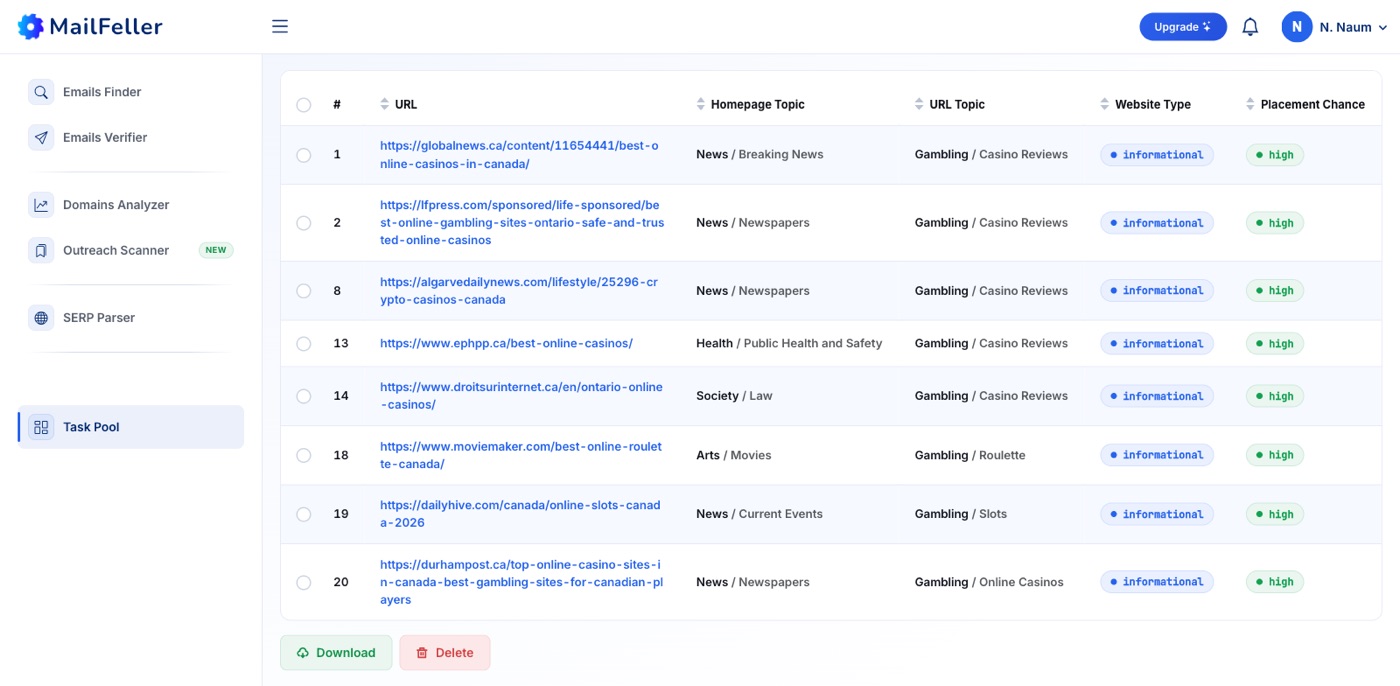This screenshot has width=1400, height=686.
Task: Click the N user avatar circle
Action: coord(1297,27)
